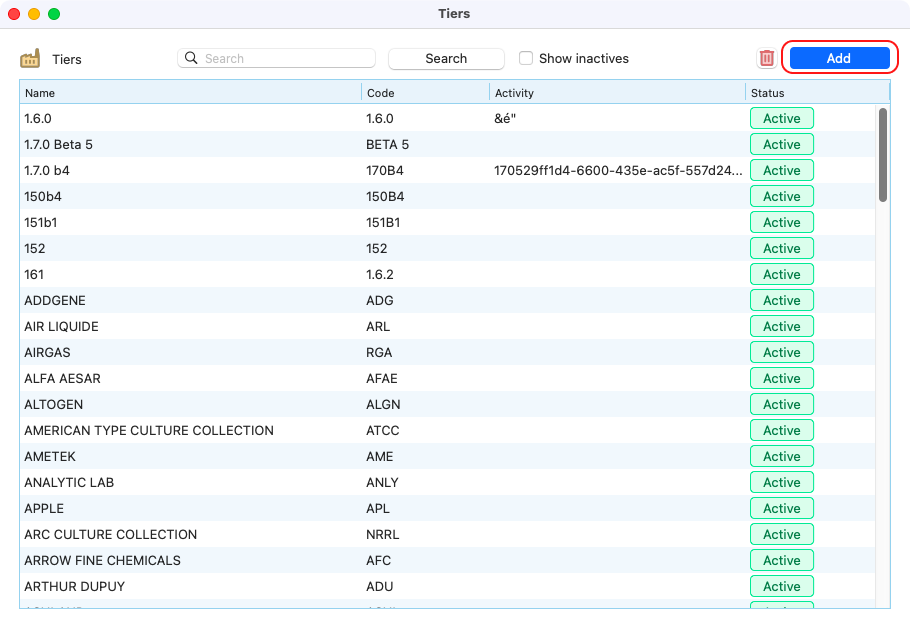The width and height of the screenshot is (910, 628).
Task: Sort by the Activity column header
Action: (618, 93)
